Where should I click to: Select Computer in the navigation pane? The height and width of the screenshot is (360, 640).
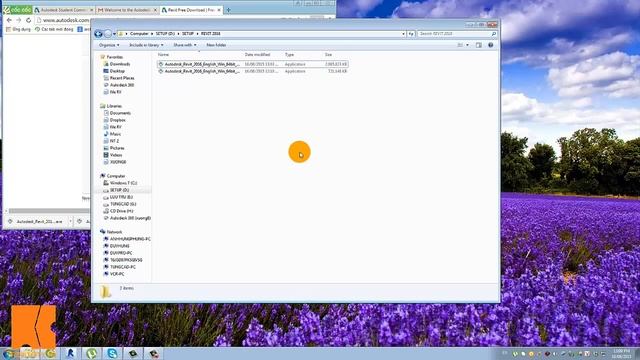pyautogui.click(x=116, y=176)
